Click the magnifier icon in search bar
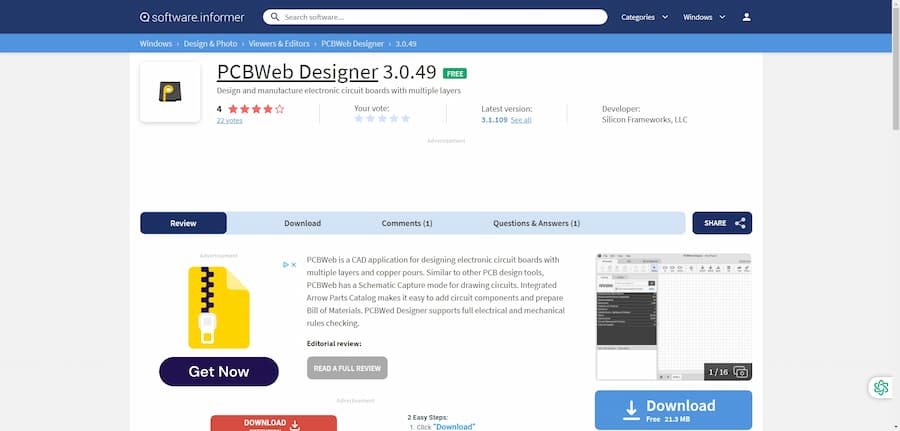Viewport: 900px width, 431px height. [x=275, y=17]
